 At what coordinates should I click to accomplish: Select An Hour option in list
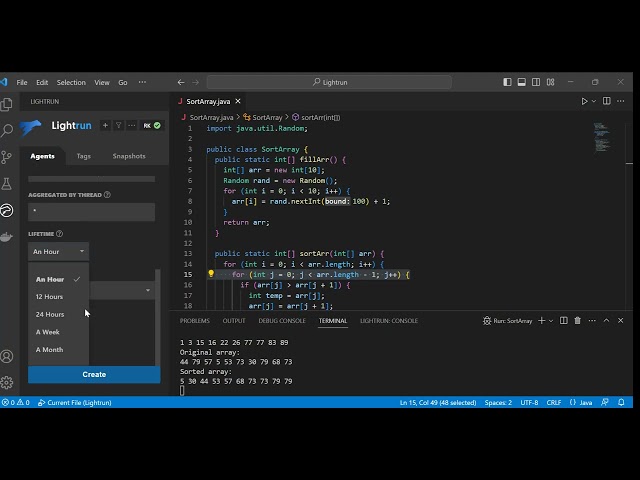(58, 279)
